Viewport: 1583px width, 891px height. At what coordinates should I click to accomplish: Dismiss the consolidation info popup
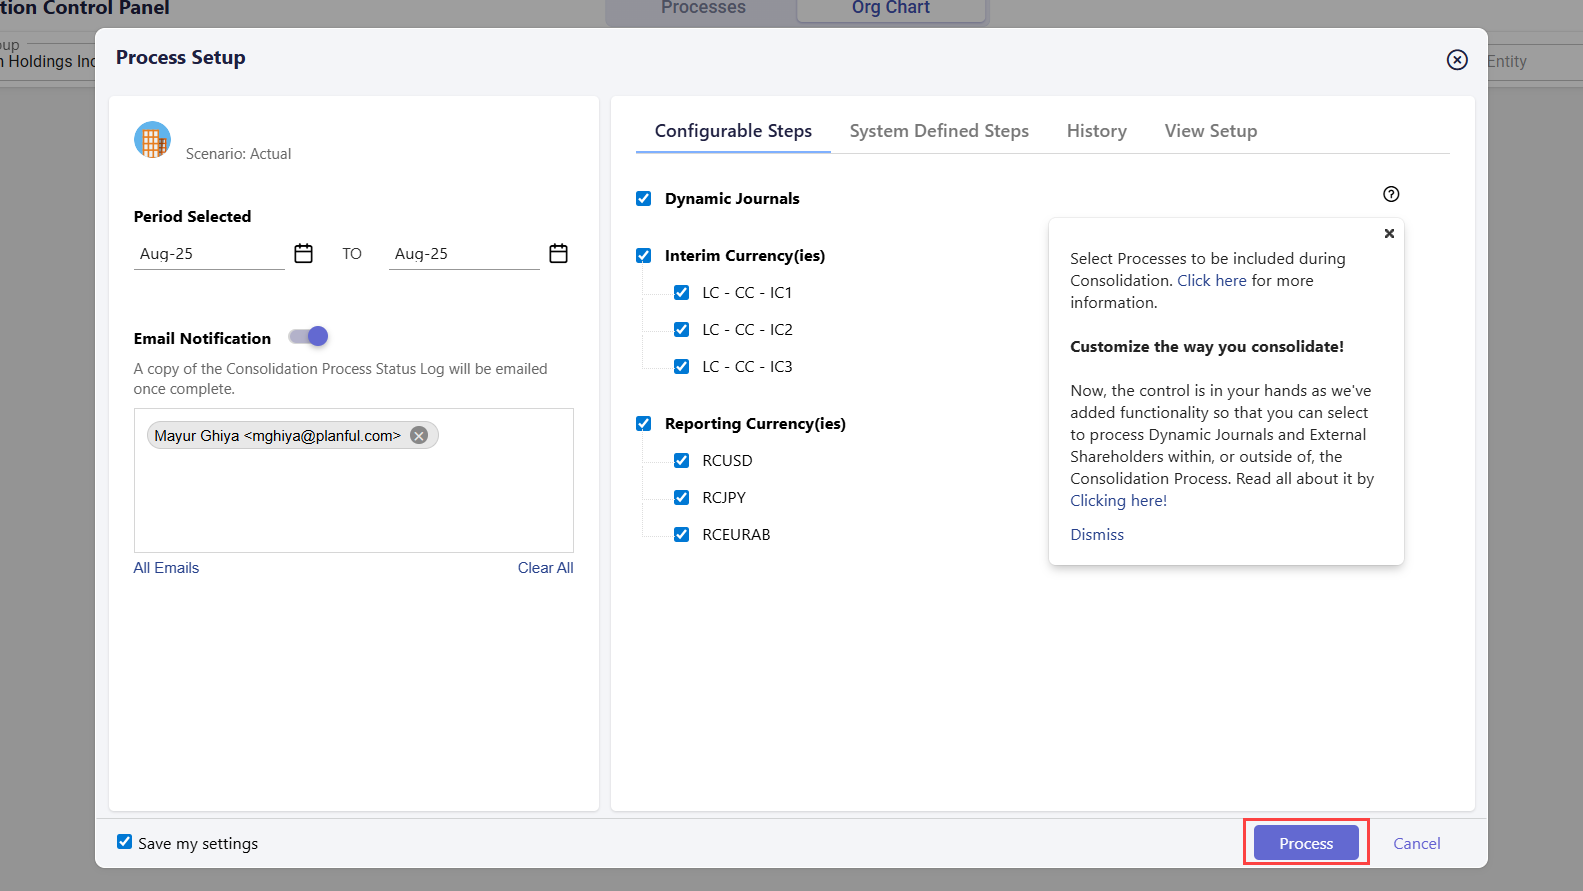tap(1096, 535)
